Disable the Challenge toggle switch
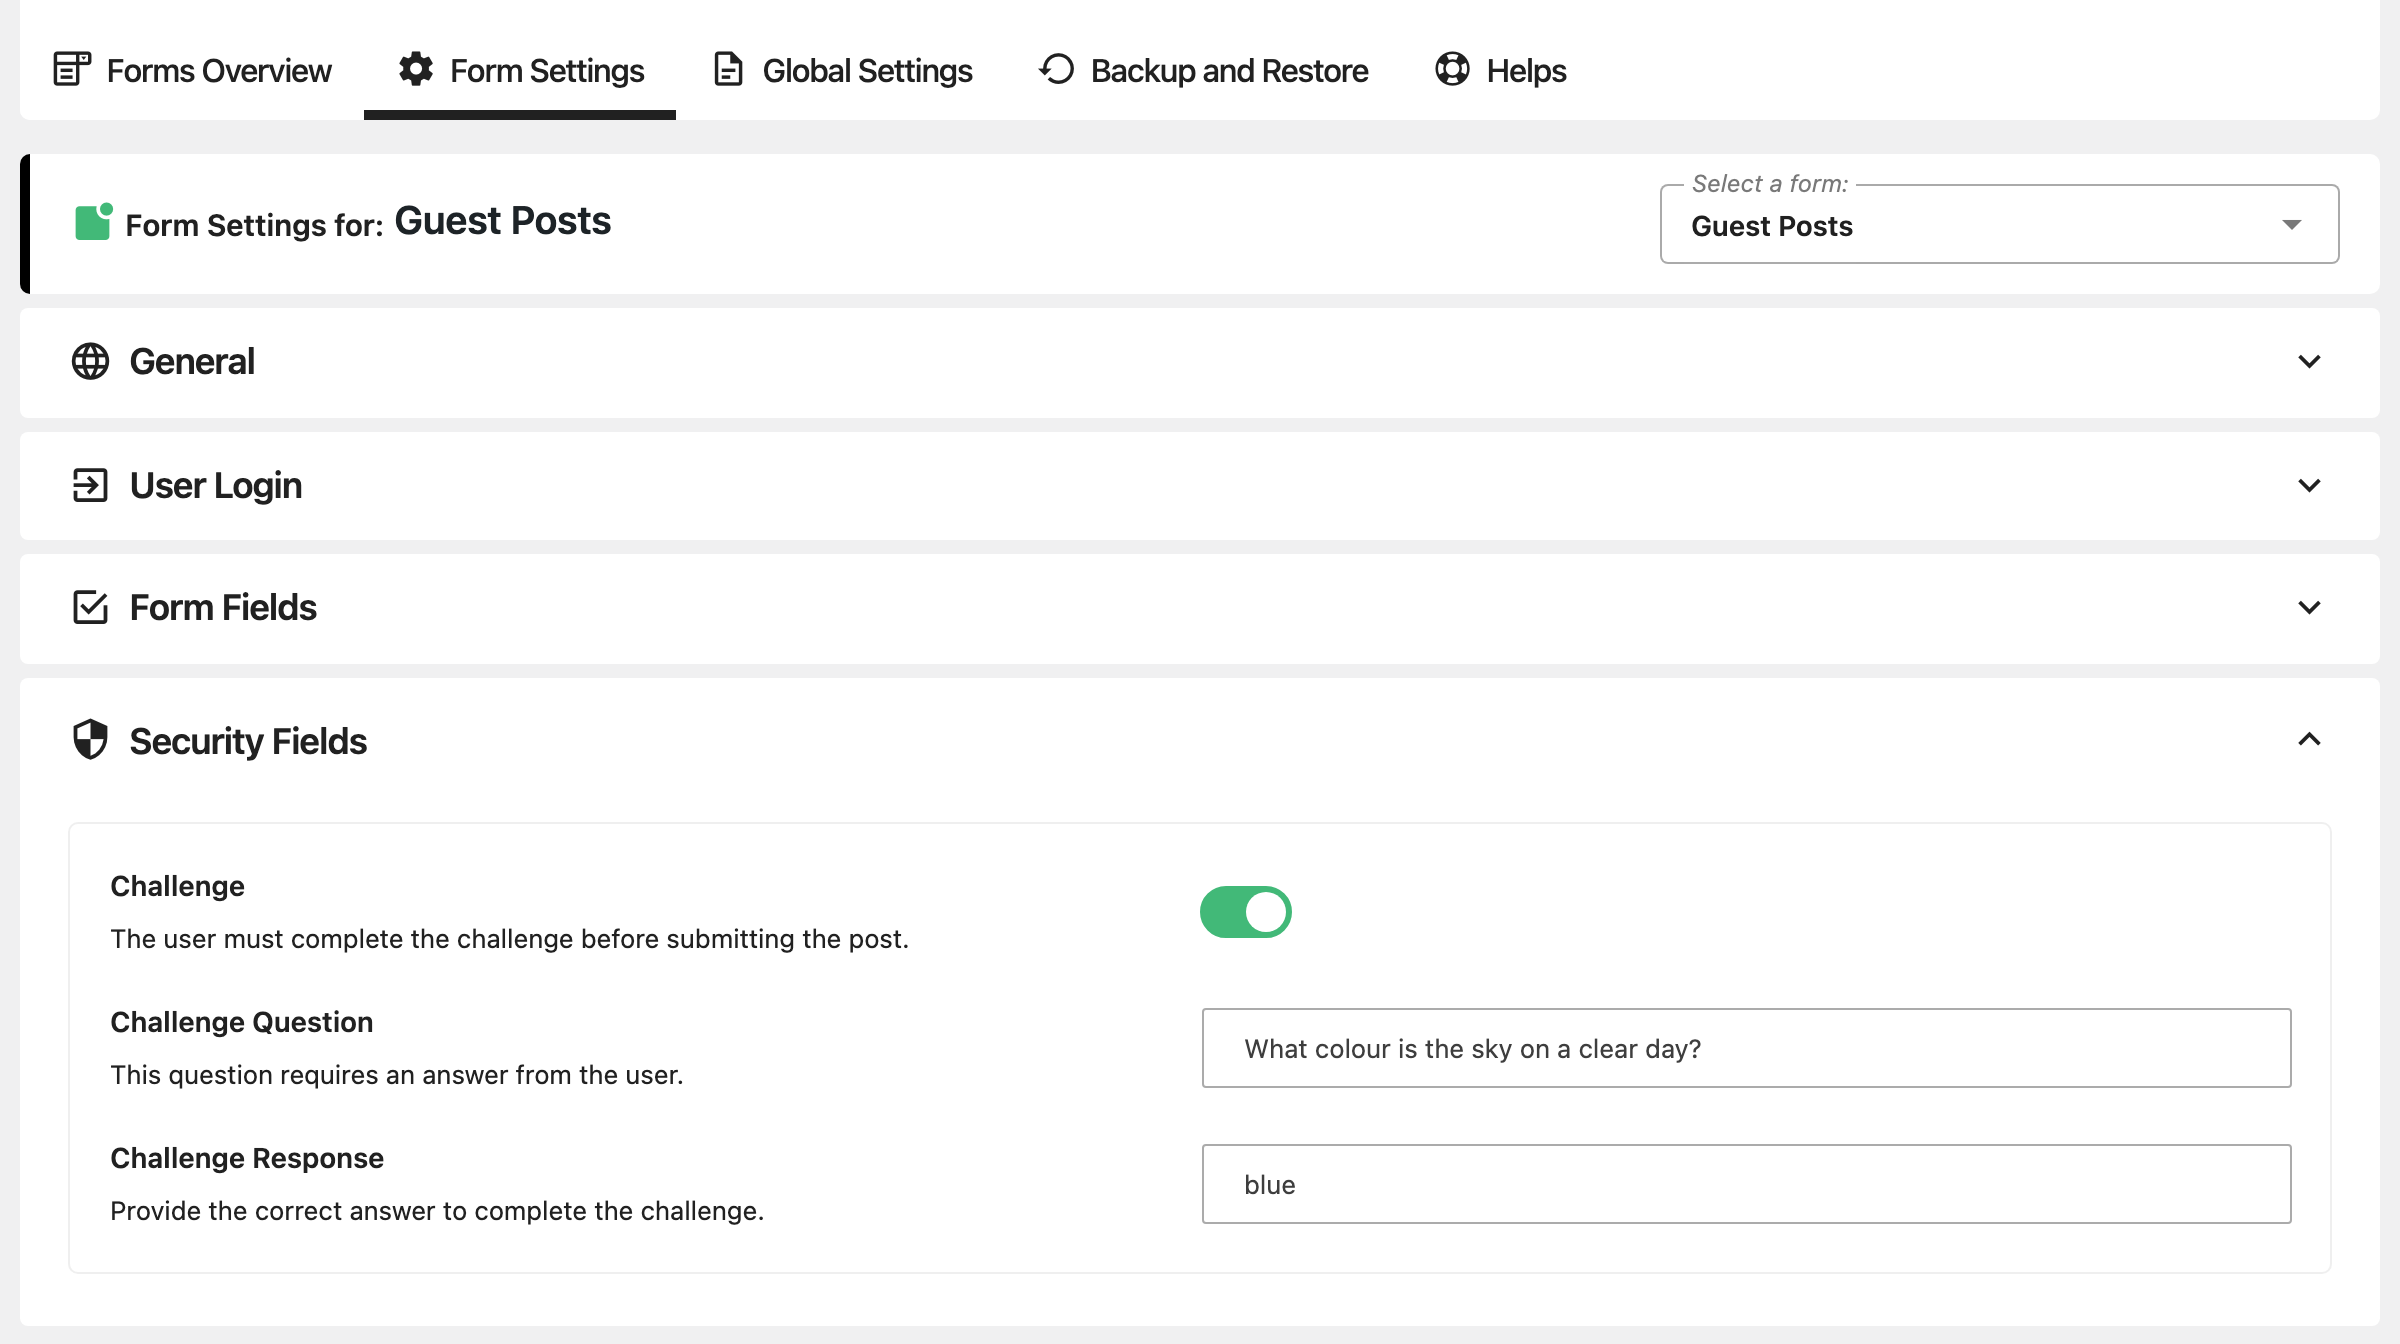Image resolution: width=2400 pixels, height=1344 pixels. click(1246, 912)
